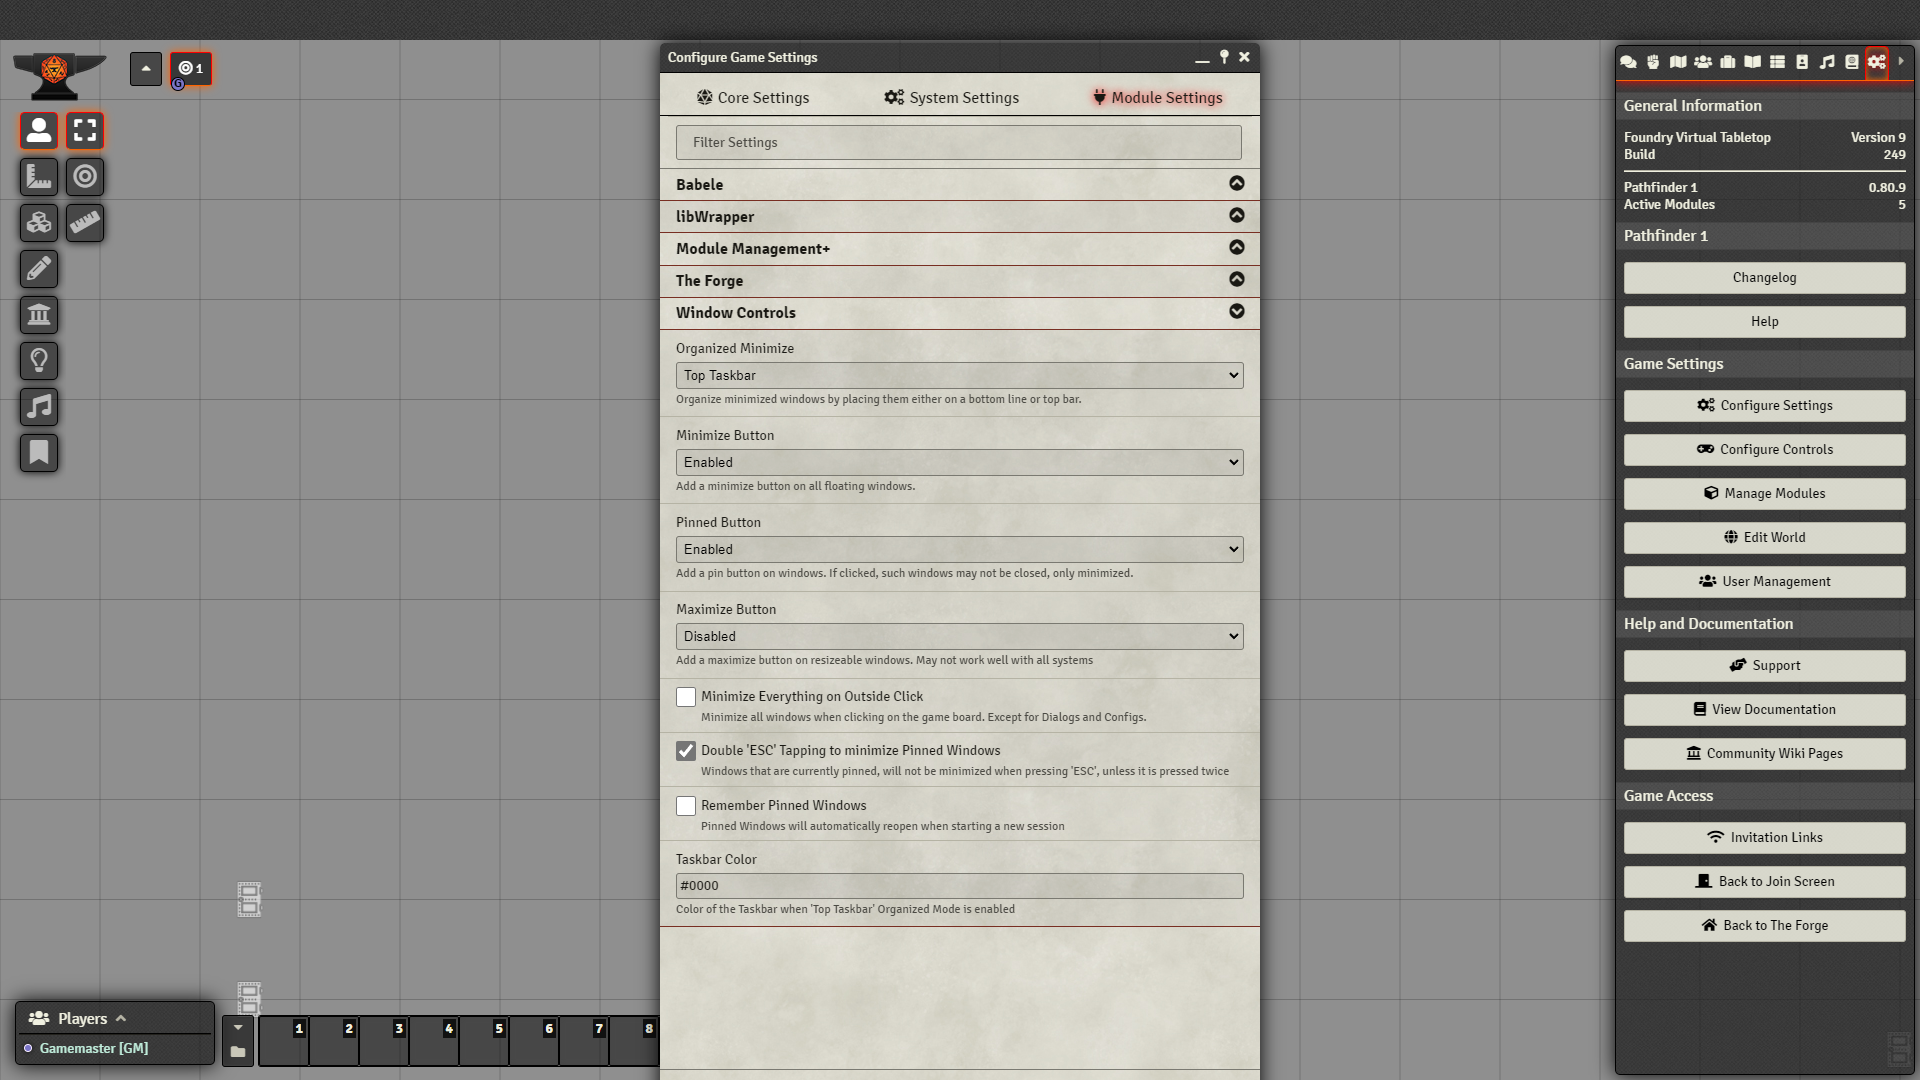Open the Playlists sidebar icon
Viewport: 1920px width, 1080px height.
[x=1827, y=62]
